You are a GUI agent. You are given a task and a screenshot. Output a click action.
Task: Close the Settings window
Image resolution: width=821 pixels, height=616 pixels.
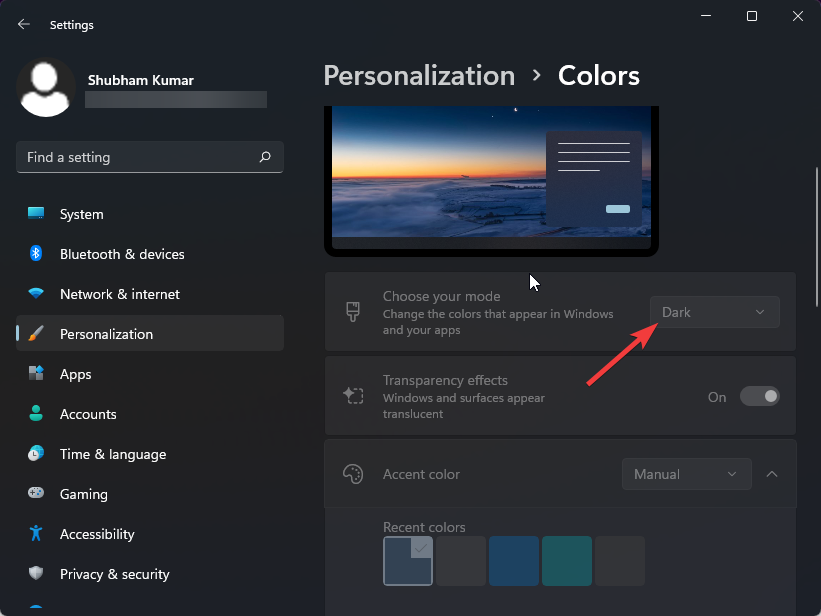pos(797,16)
